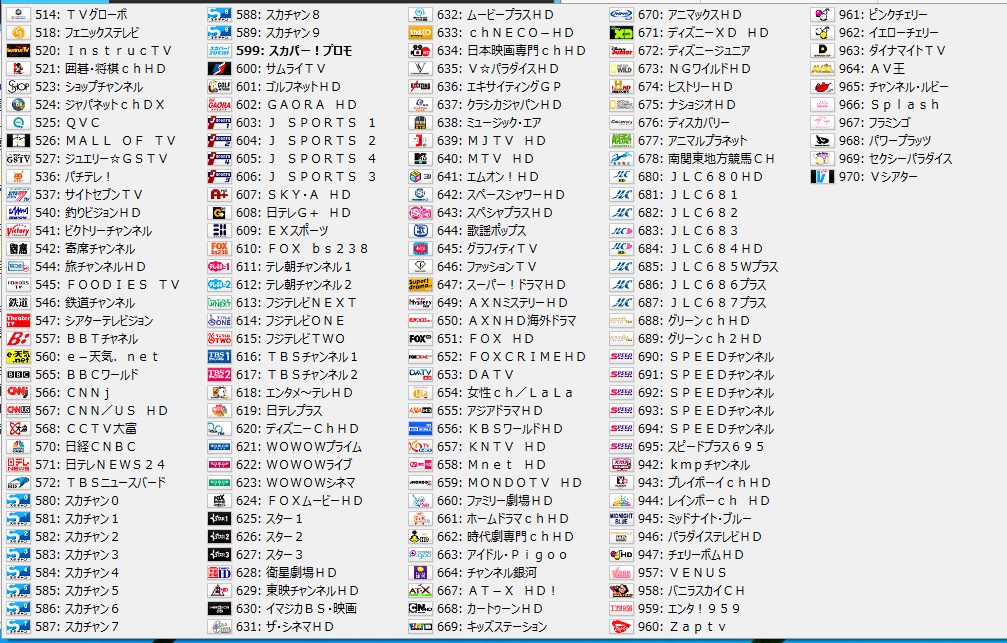
Task: Click the FOX bs238 channel logo
Action: coord(219,249)
